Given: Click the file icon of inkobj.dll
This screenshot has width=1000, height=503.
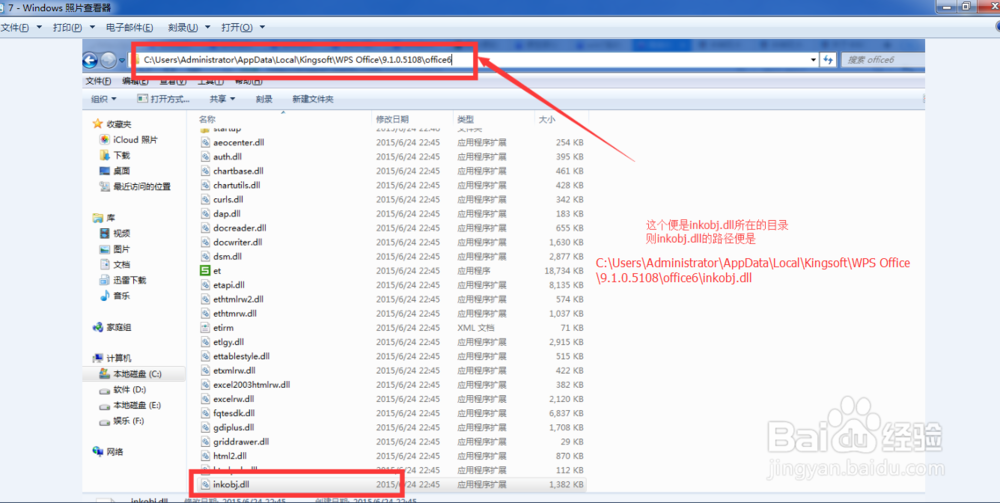Looking at the screenshot, I should pos(205,485).
